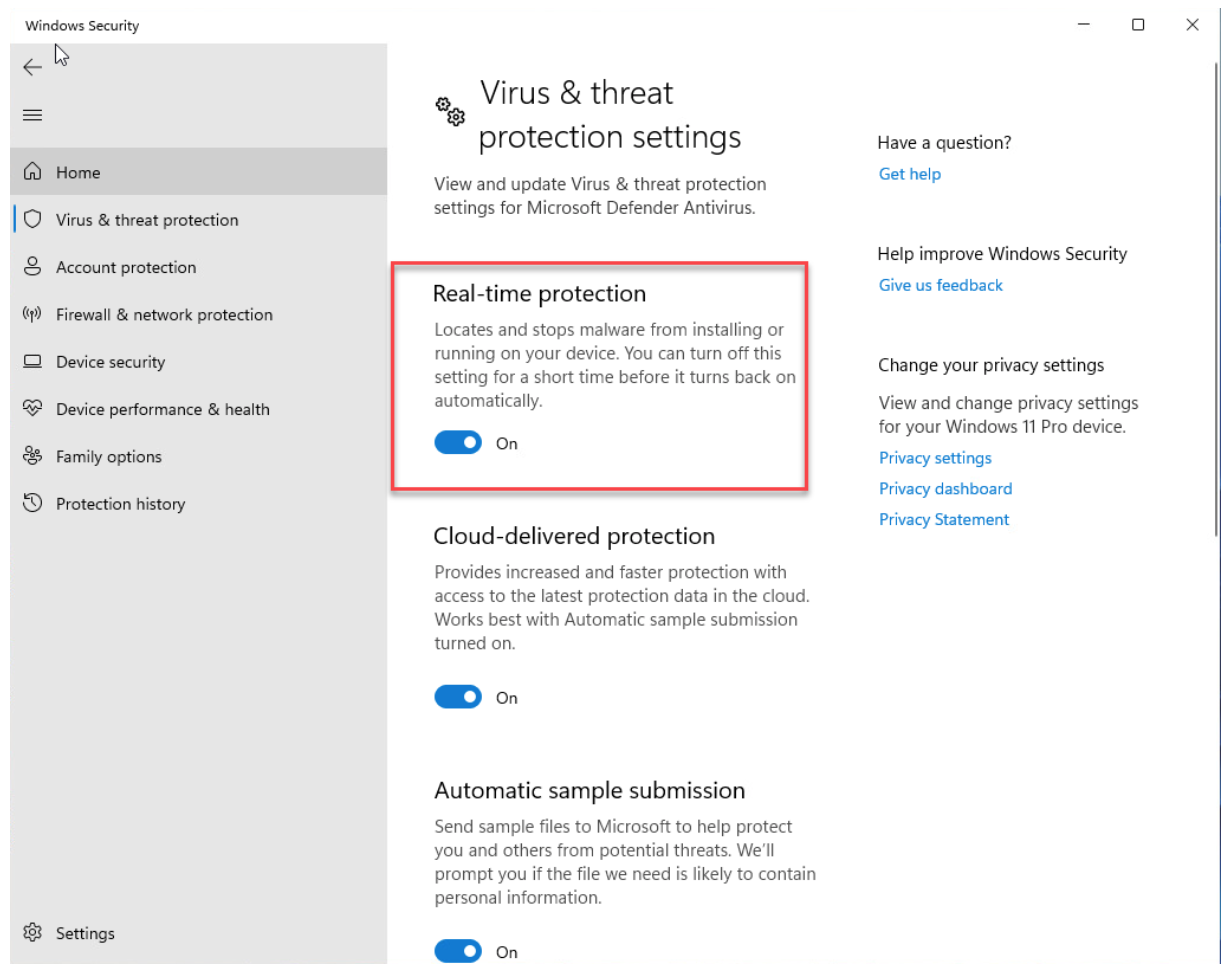The height and width of the screenshot is (976, 1226).
Task: Click the Device security laptop icon
Action: click(x=33, y=361)
